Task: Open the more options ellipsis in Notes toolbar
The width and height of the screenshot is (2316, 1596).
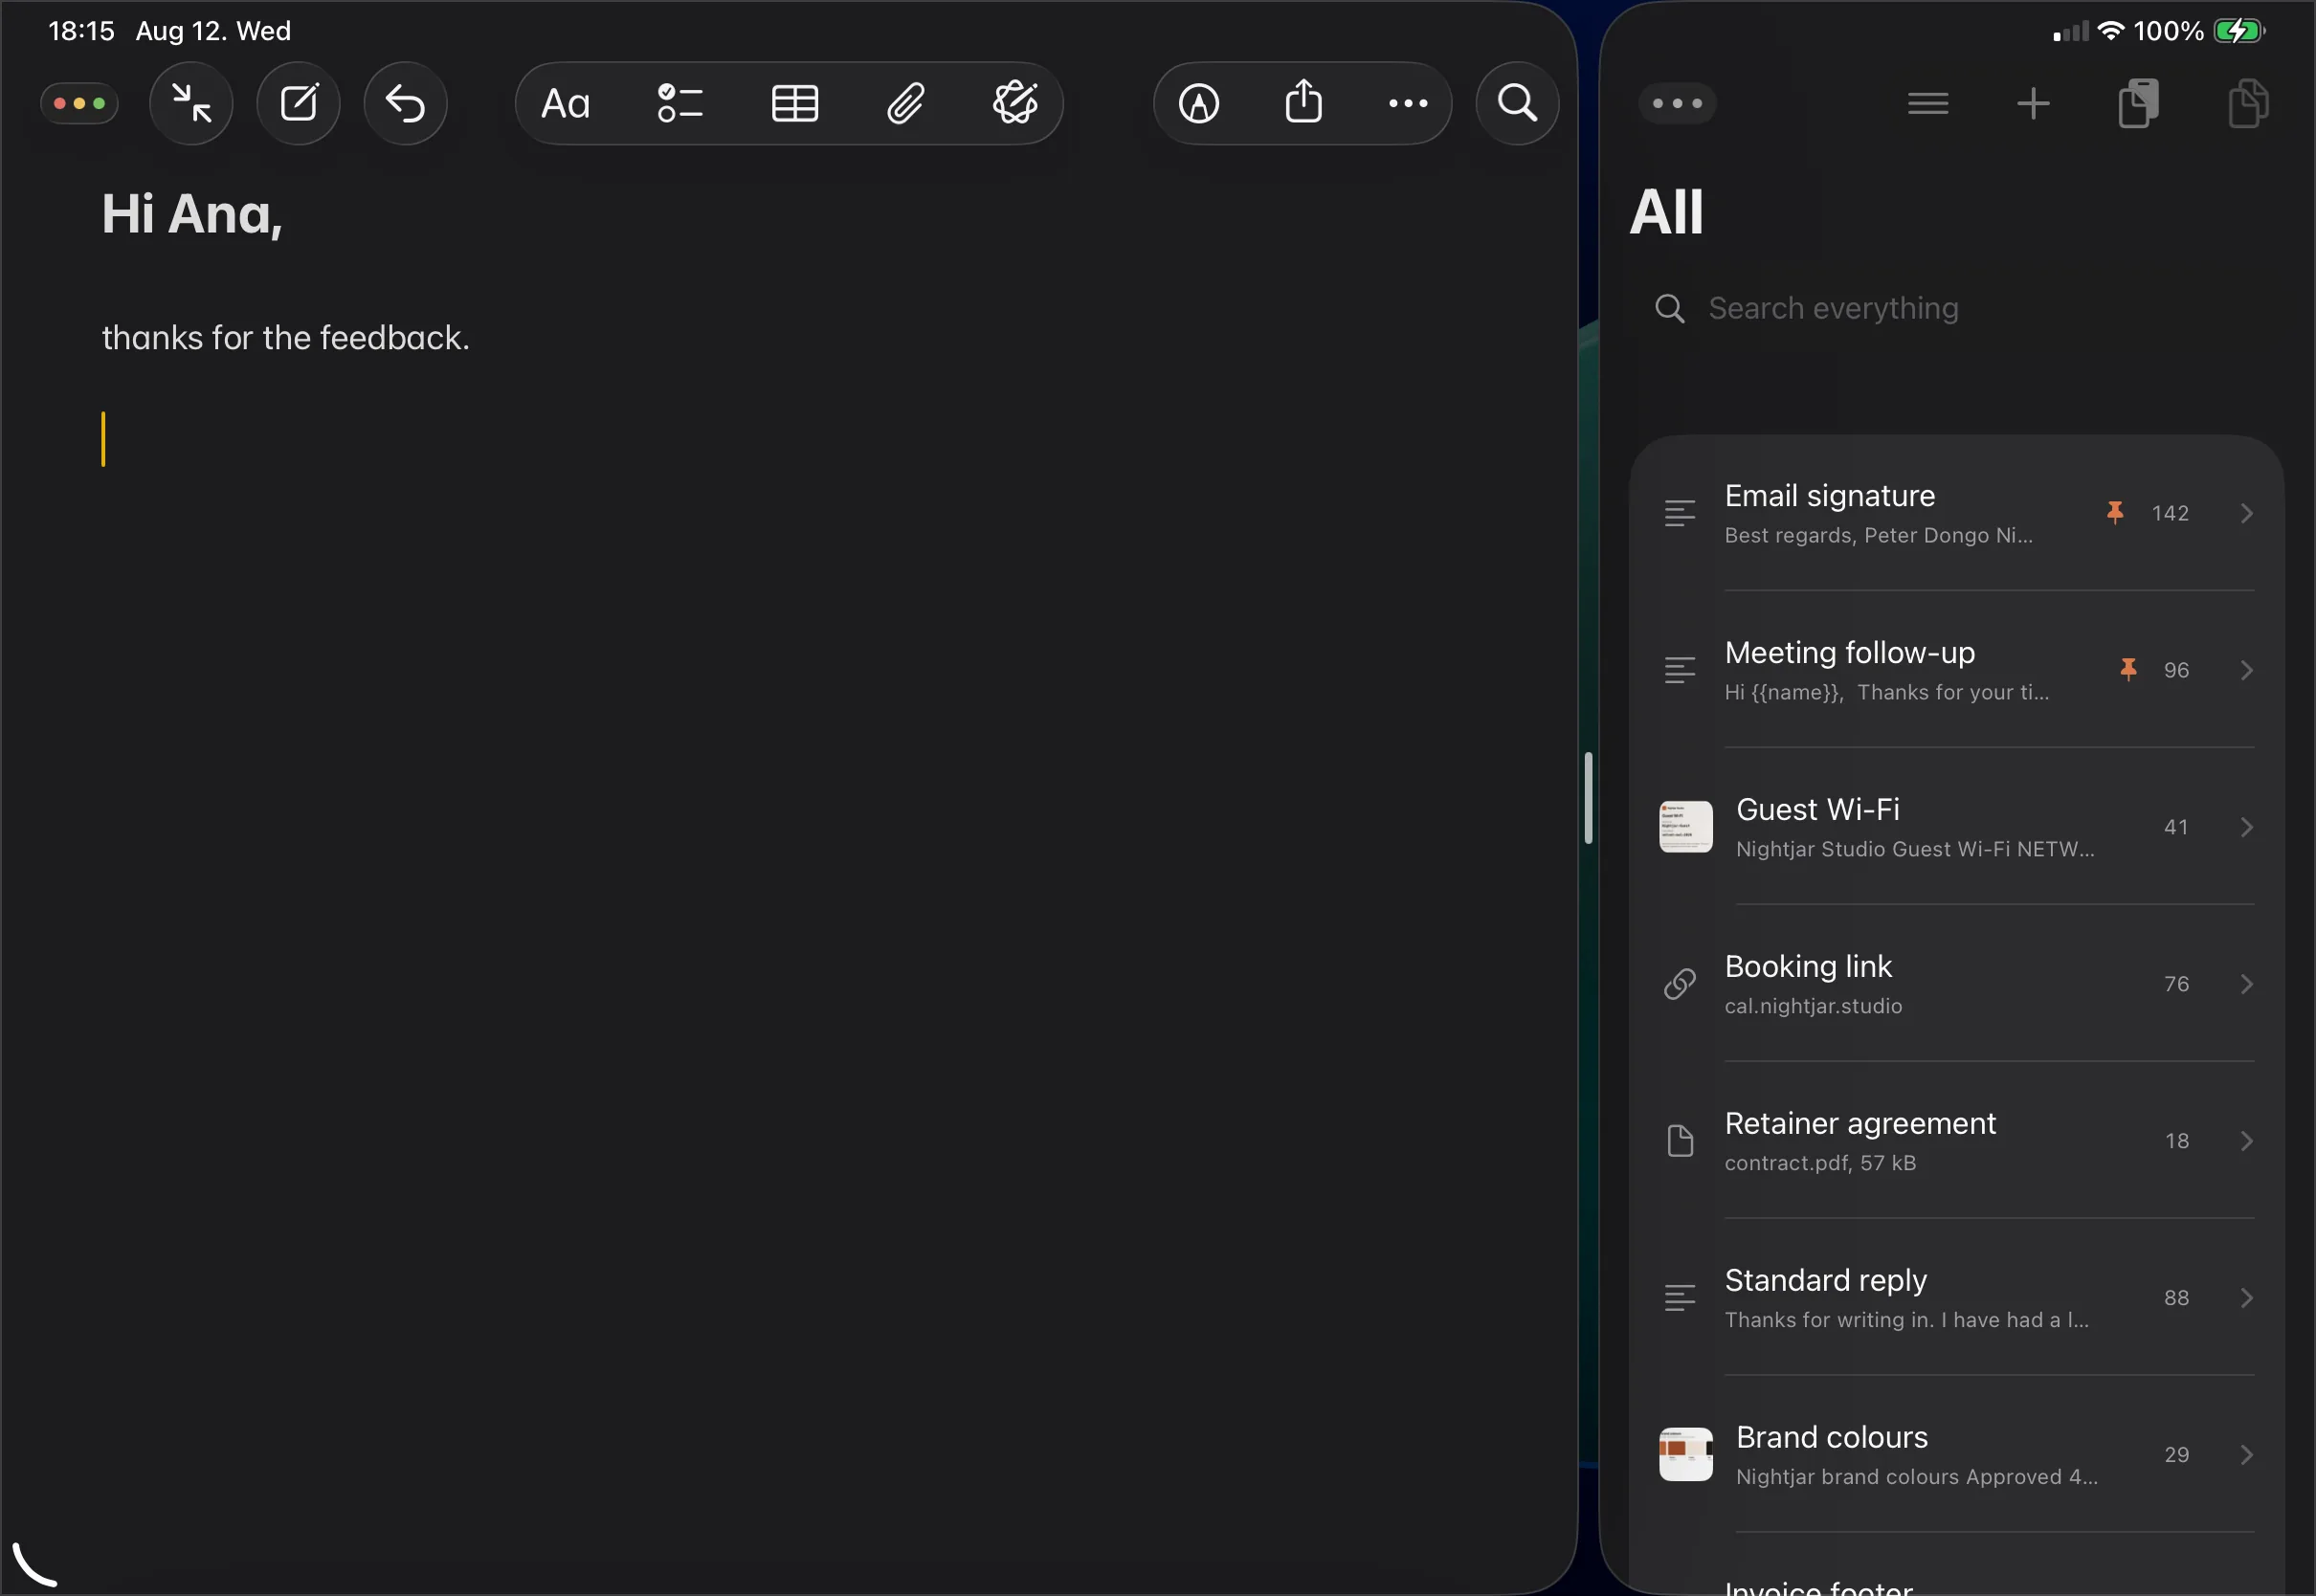Action: [1408, 103]
